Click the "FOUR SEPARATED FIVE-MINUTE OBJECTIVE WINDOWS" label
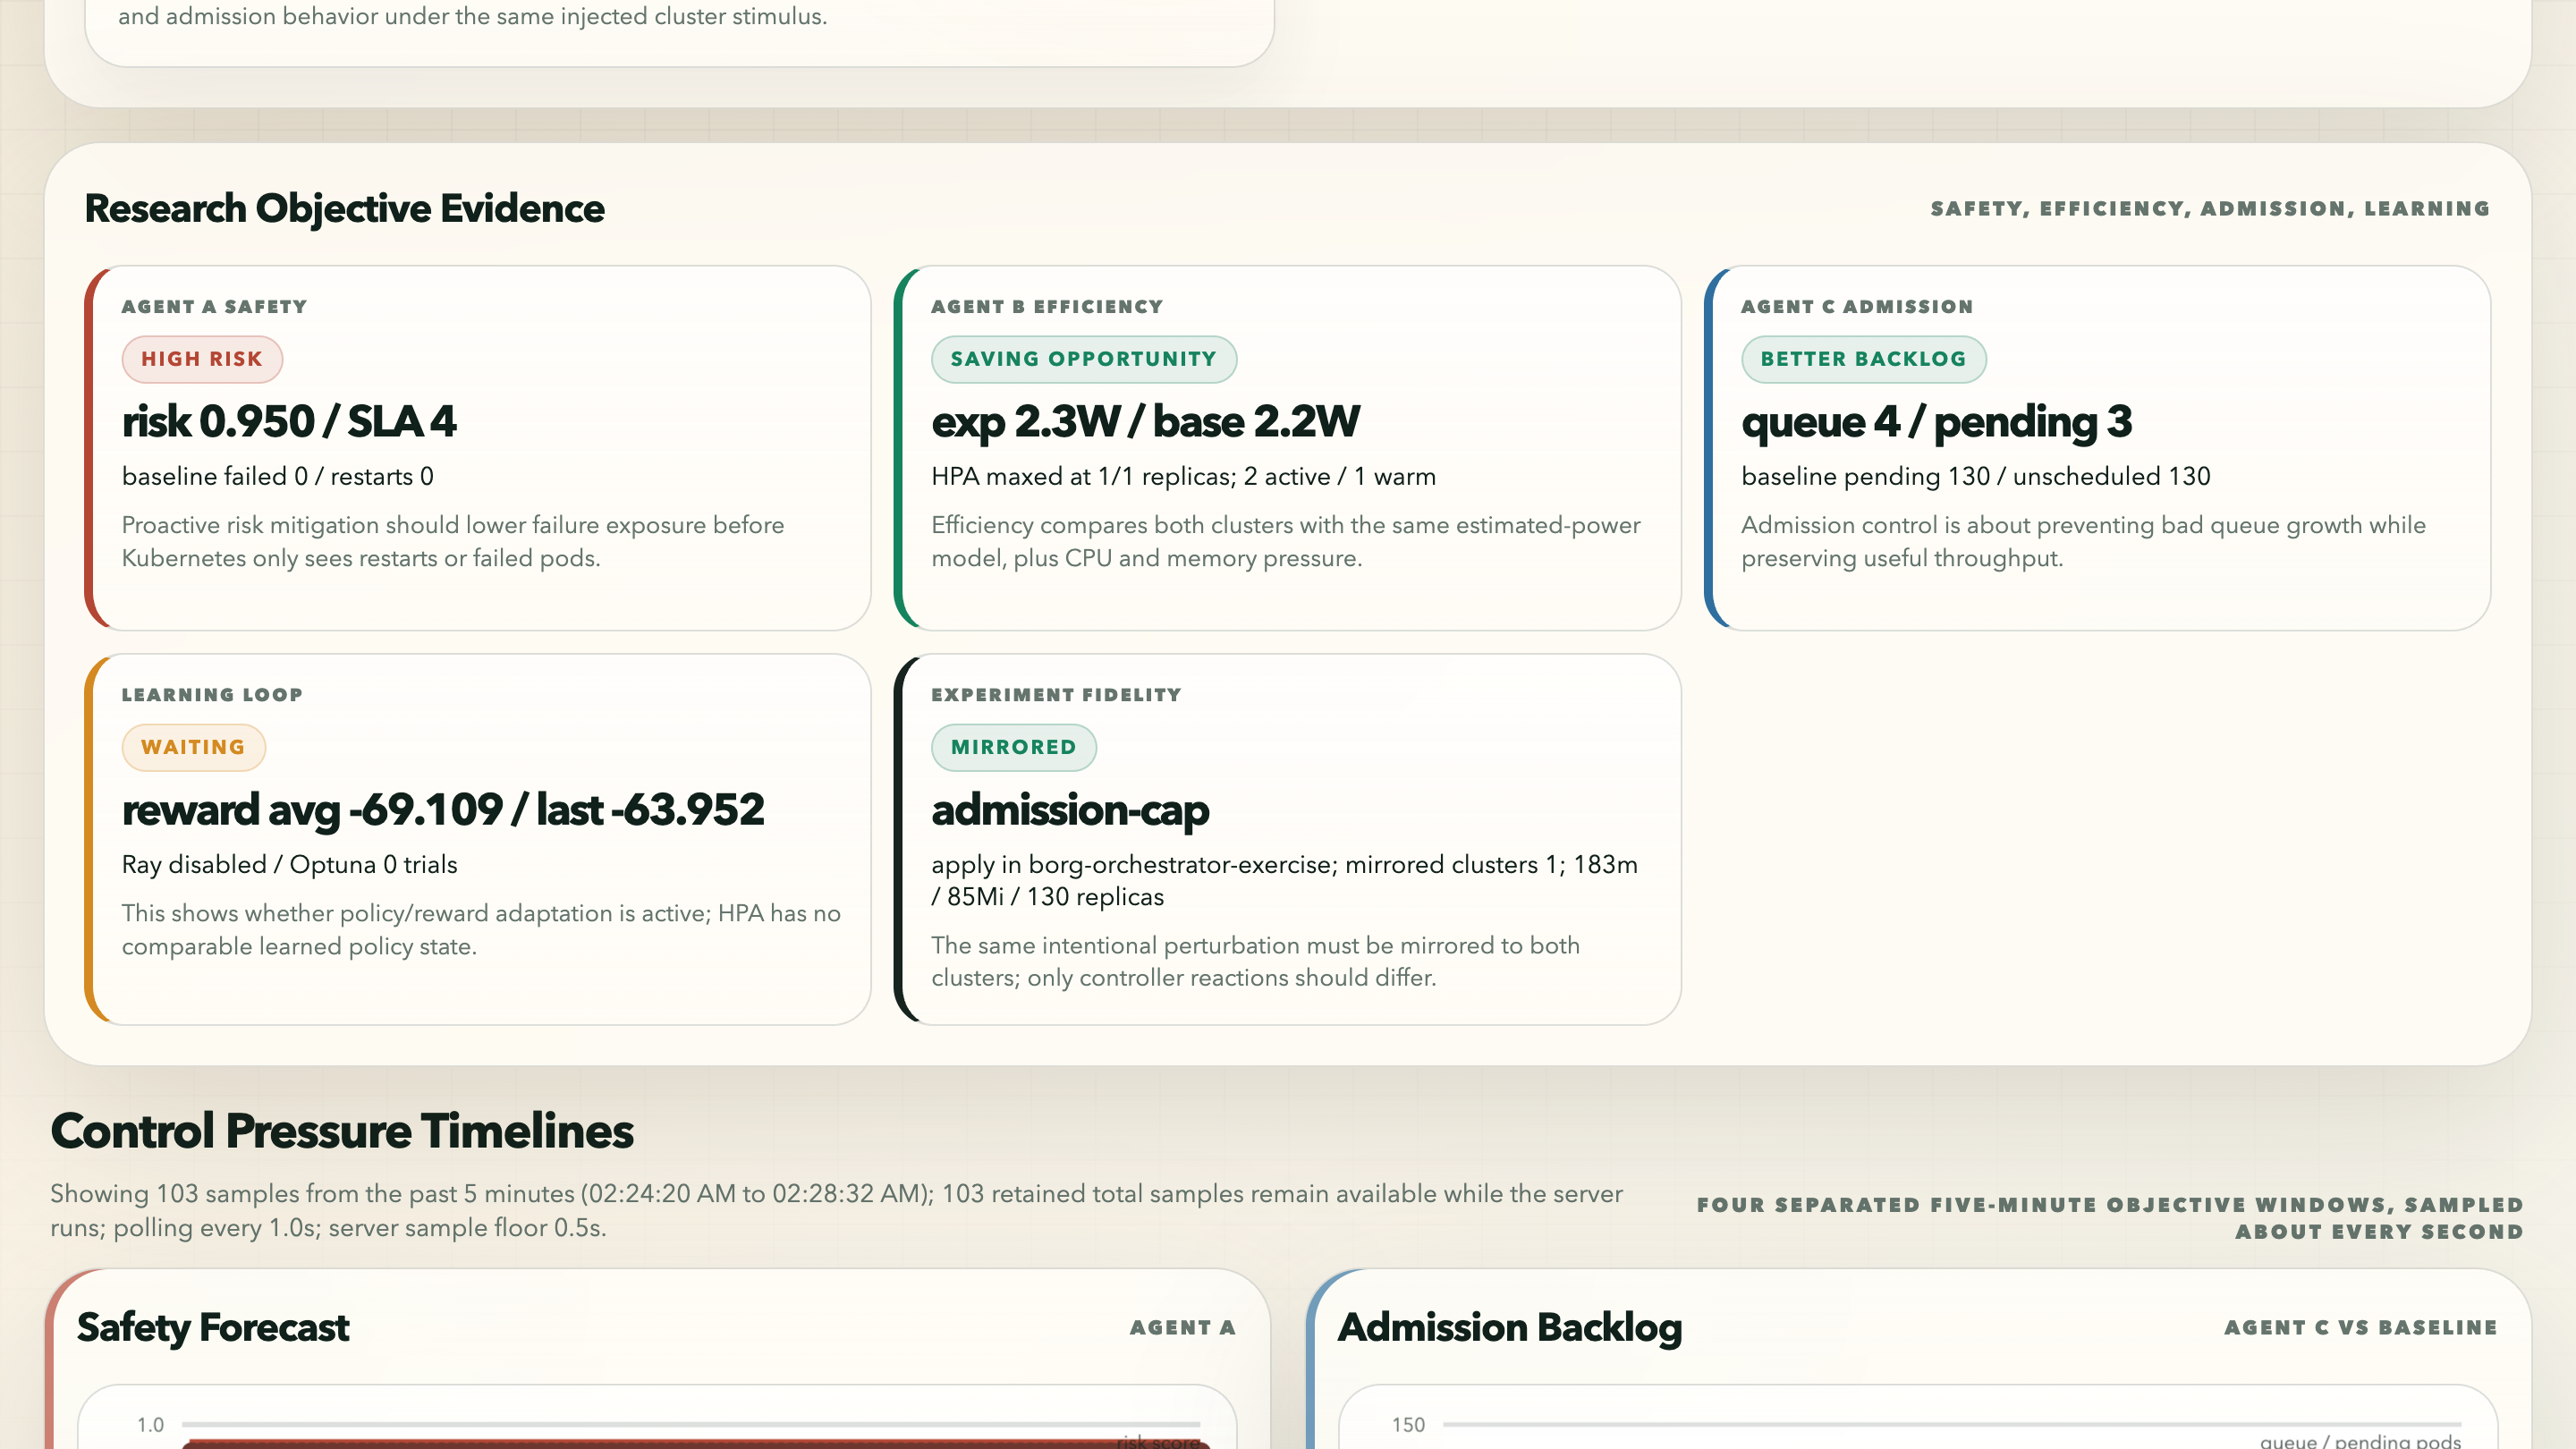Screen dimensions: 2576x1449 tap(2110, 1218)
